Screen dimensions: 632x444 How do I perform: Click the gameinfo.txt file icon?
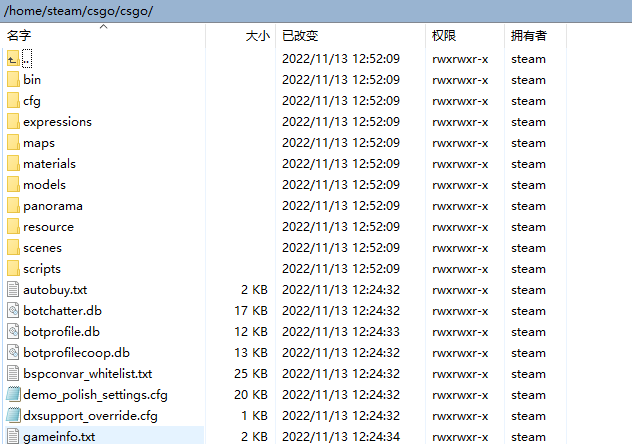(x=13, y=436)
